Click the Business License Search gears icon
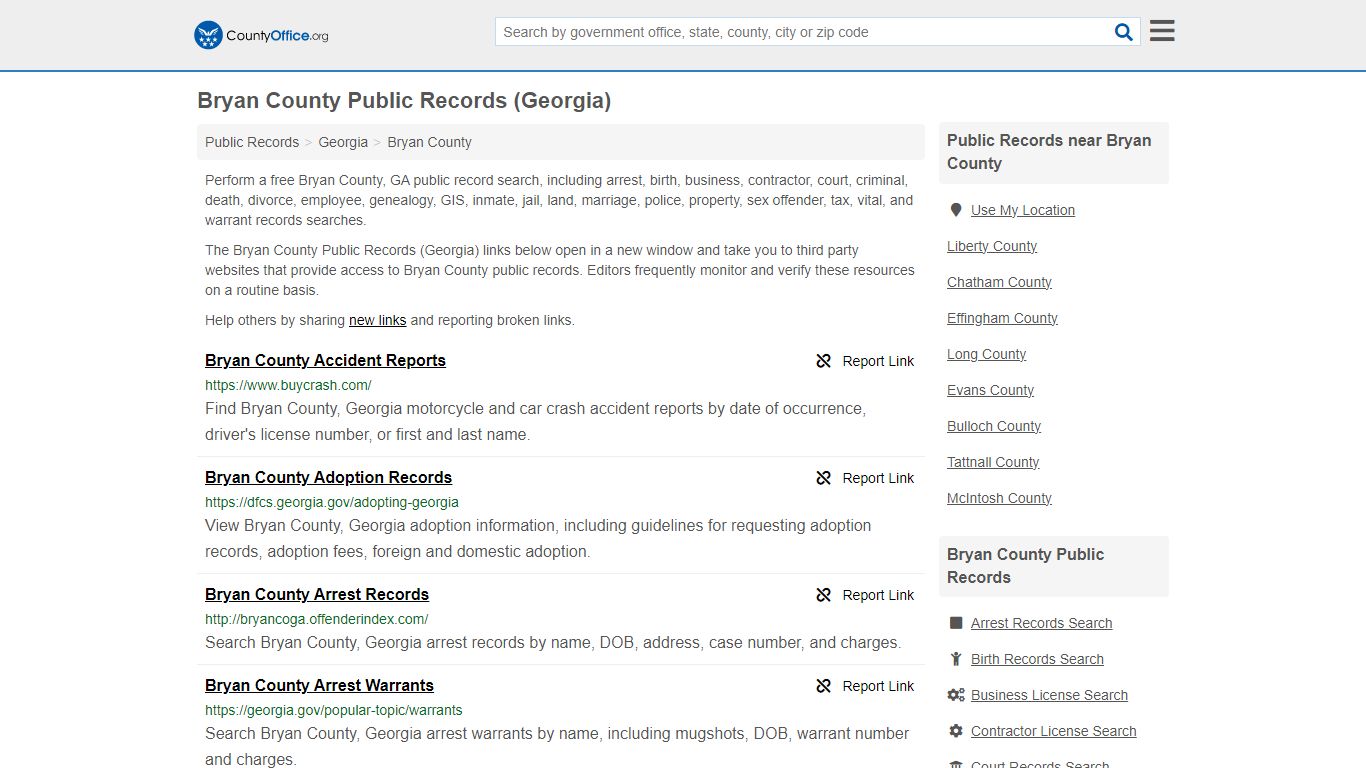Screen dimensions: 1366x768 956,695
